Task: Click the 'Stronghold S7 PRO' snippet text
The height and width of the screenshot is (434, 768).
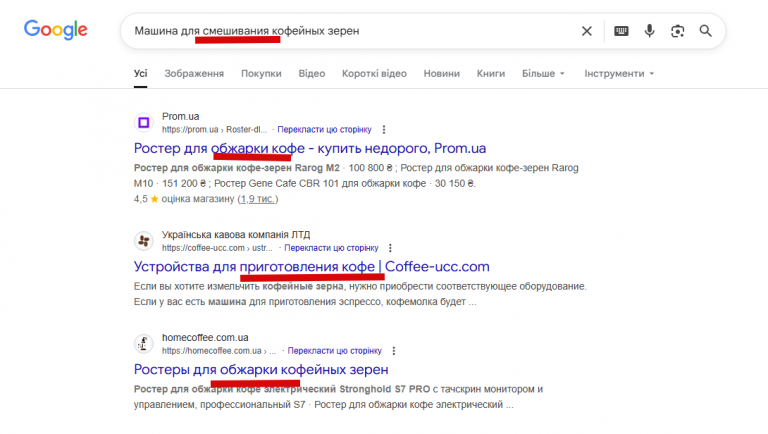Action: 384,389
